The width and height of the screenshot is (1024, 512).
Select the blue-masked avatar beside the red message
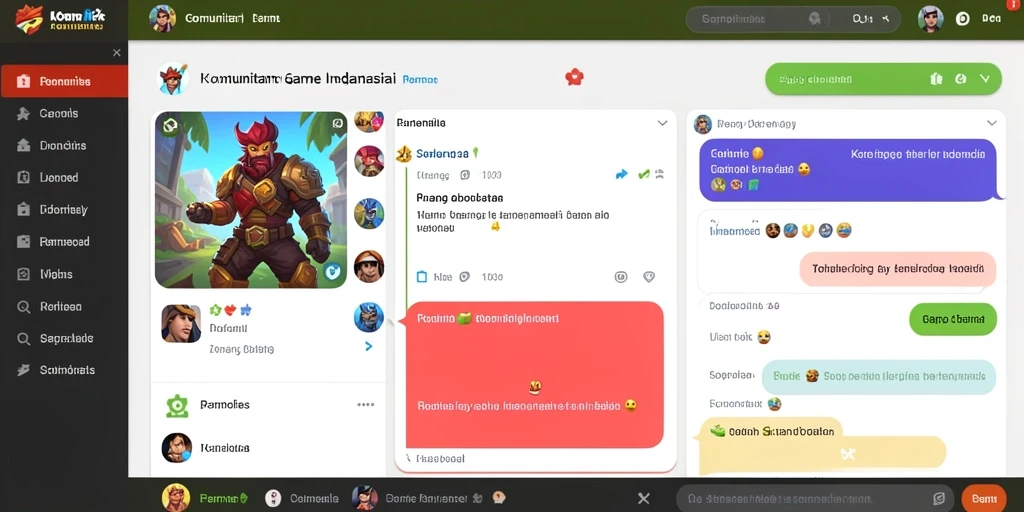pyautogui.click(x=369, y=317)
